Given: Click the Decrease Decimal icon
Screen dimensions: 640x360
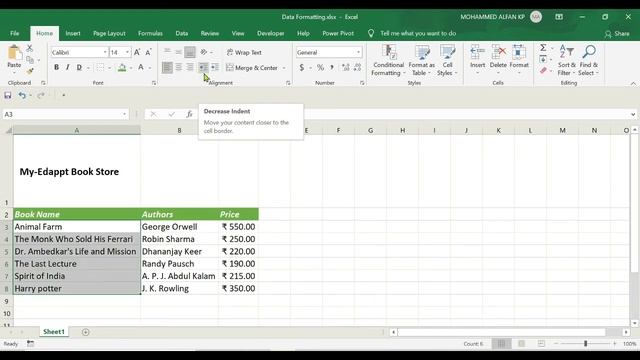Looking at the screenshot, I should click(357, 67).
